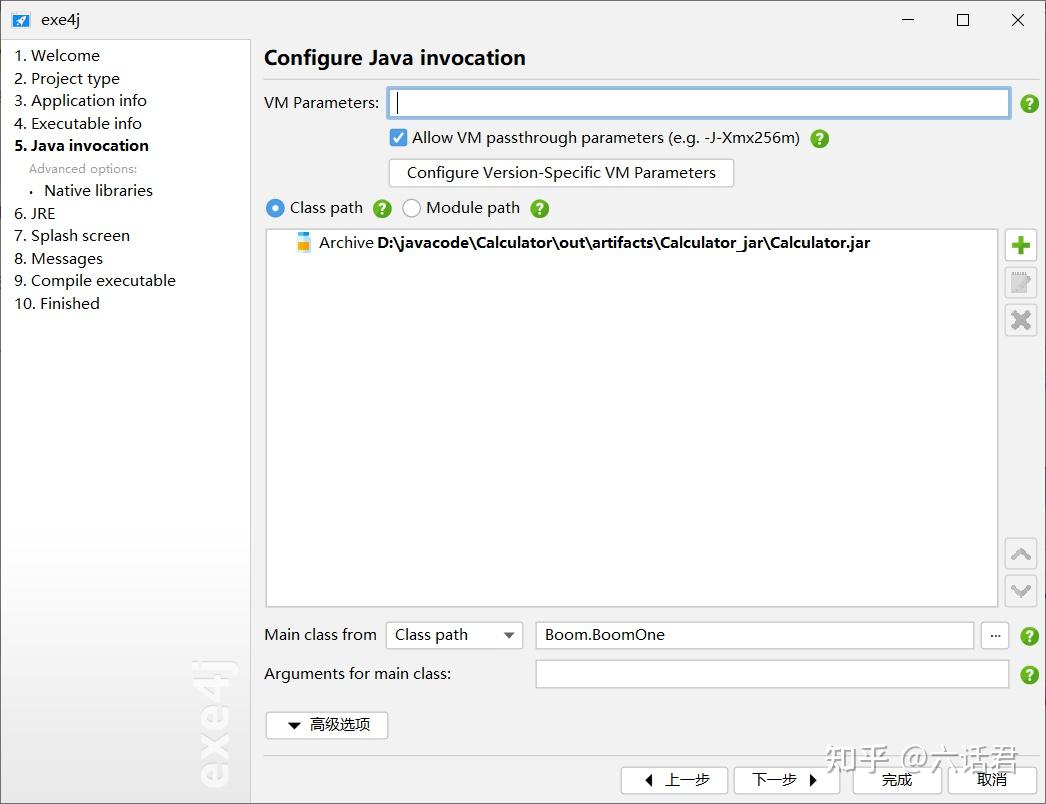Click the remove classpath entry icon
The image size is (1046, 804).
(1020, 320)
